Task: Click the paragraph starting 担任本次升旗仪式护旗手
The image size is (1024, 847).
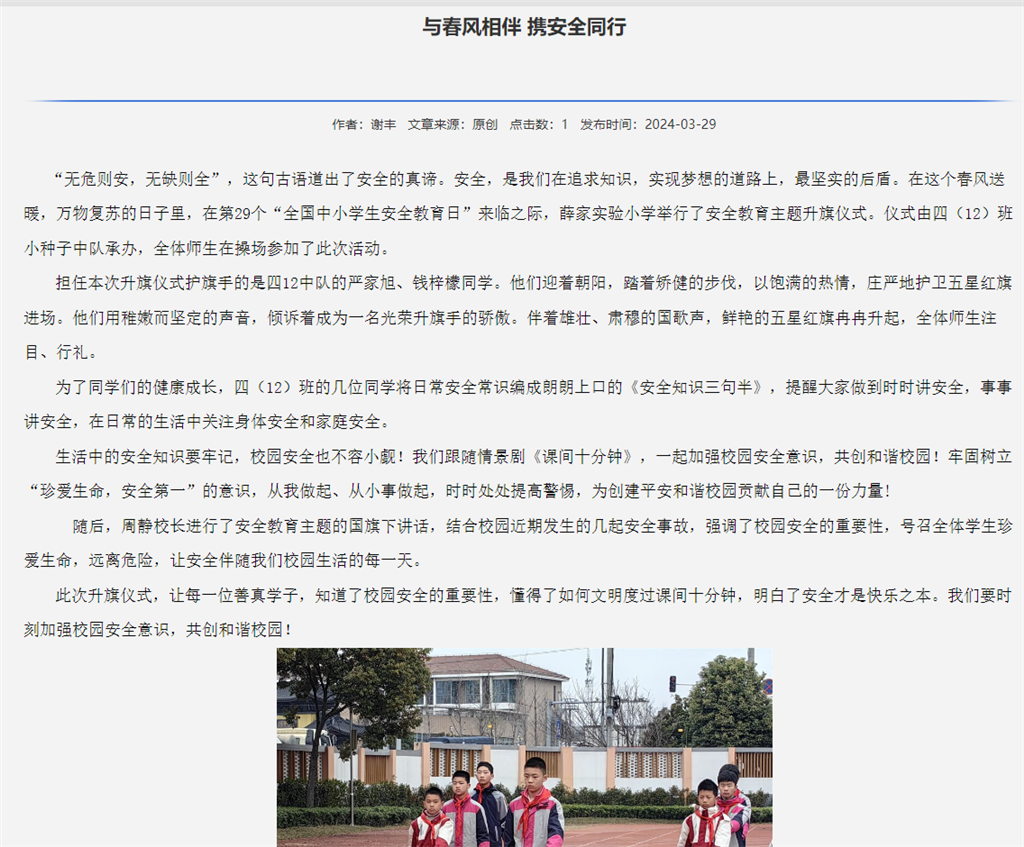Action: coord(518,317)
